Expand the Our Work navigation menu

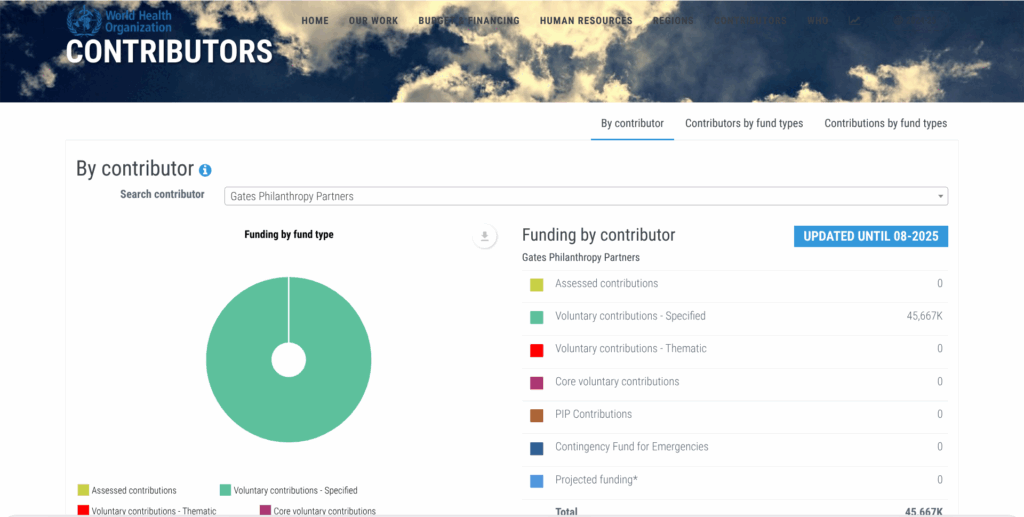(x=373, y=21)
